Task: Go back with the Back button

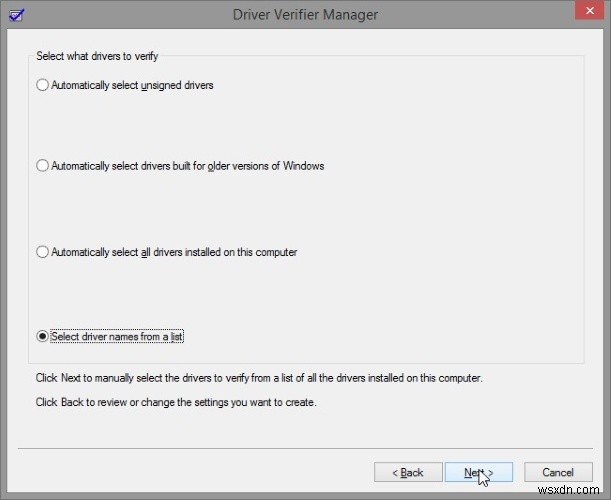Action: [408, 472]
